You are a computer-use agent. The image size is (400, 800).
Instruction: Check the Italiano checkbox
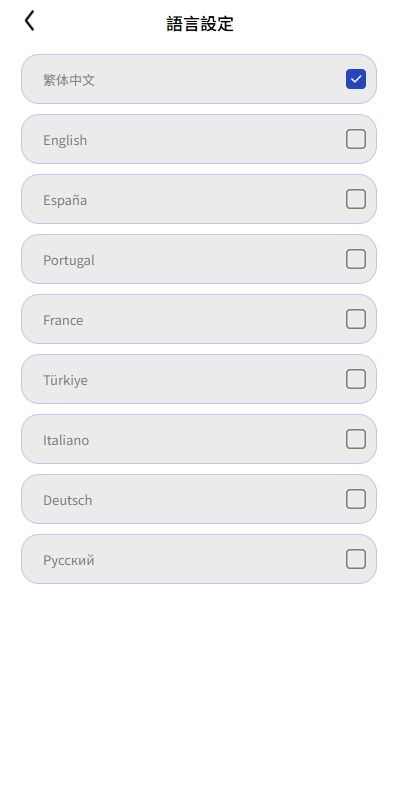[x=356, y=439]
